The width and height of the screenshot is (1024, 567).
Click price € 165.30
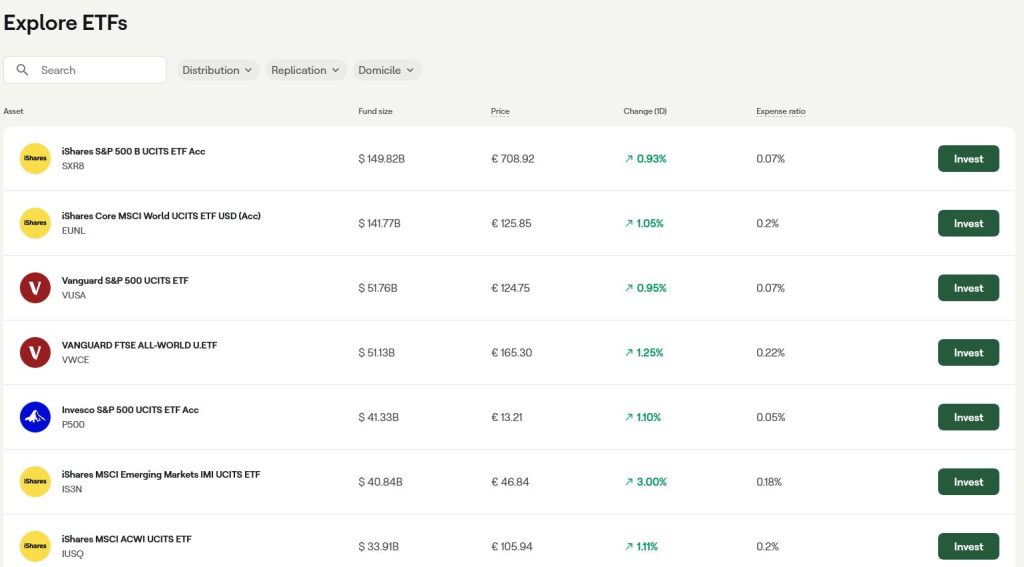(x=511, y=353)
